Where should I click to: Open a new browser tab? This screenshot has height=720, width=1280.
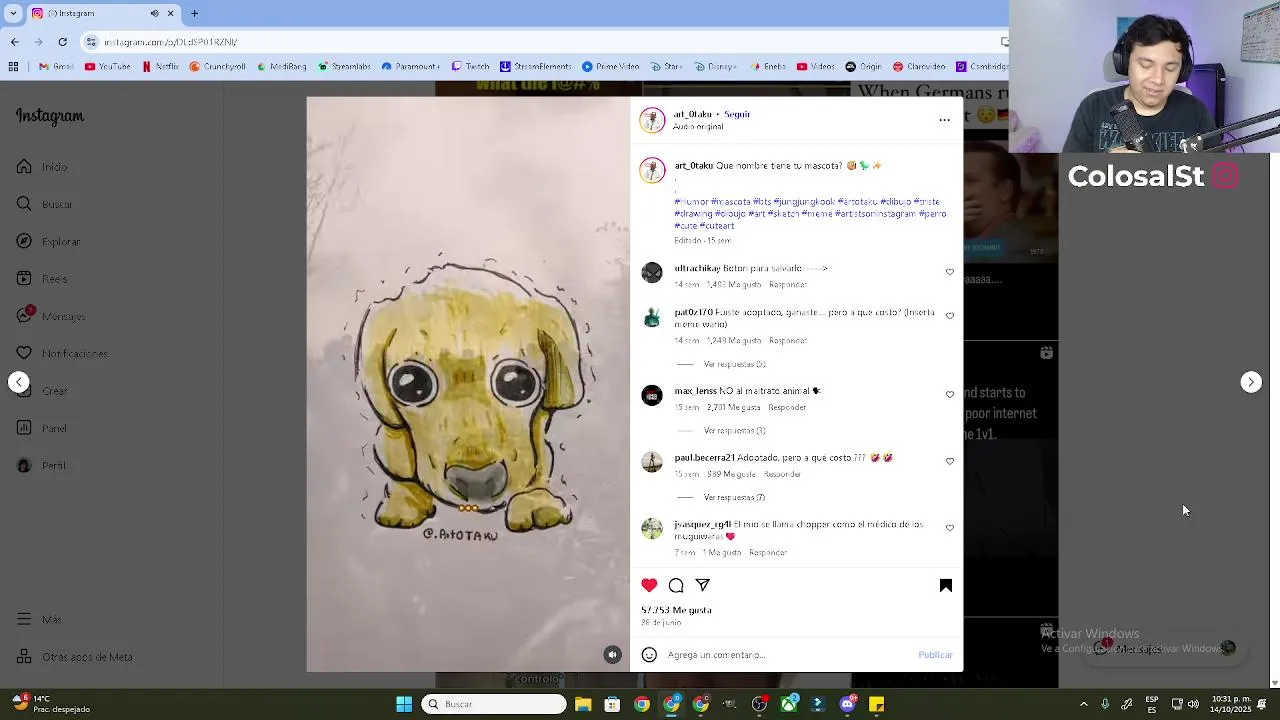(x=194, y=14)
